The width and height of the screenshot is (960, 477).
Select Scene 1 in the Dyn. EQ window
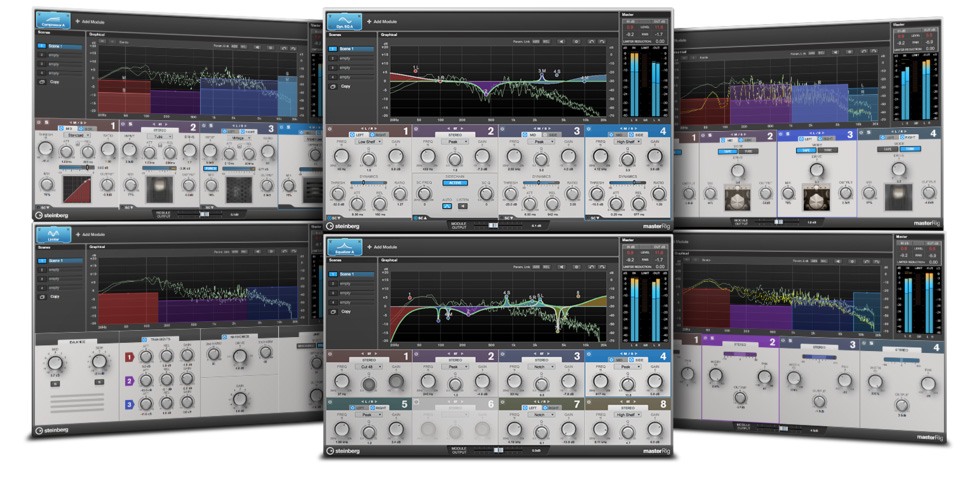tap(351, 49)
